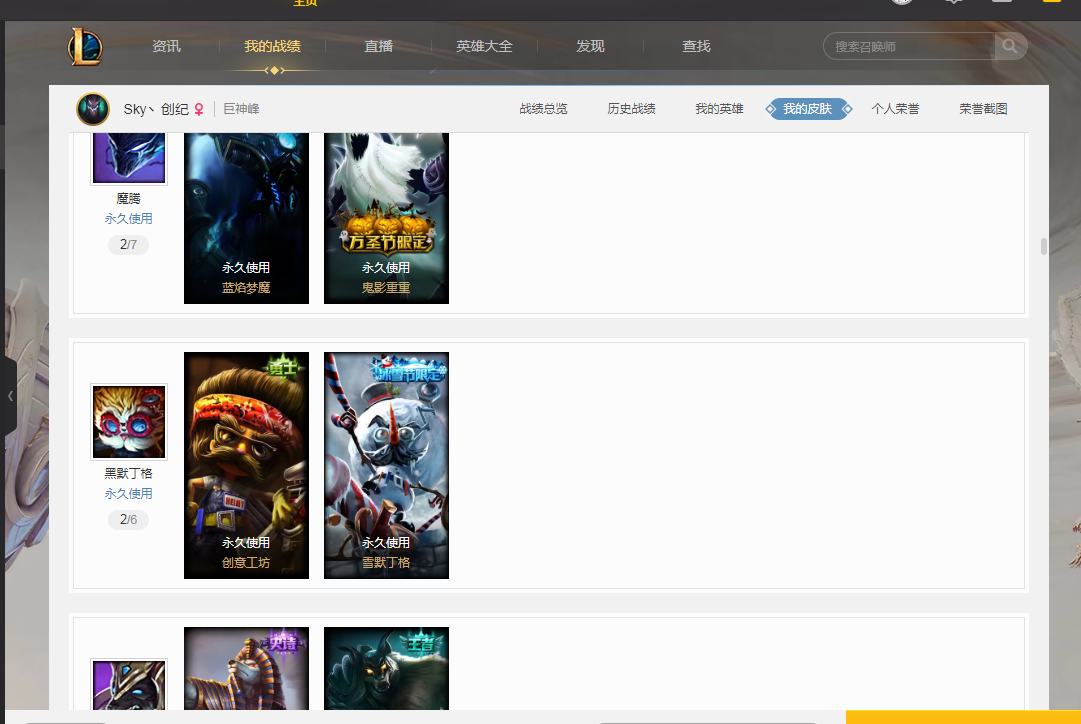
Task: Open 战绩总览 section
Action: [x=543, y=109]
